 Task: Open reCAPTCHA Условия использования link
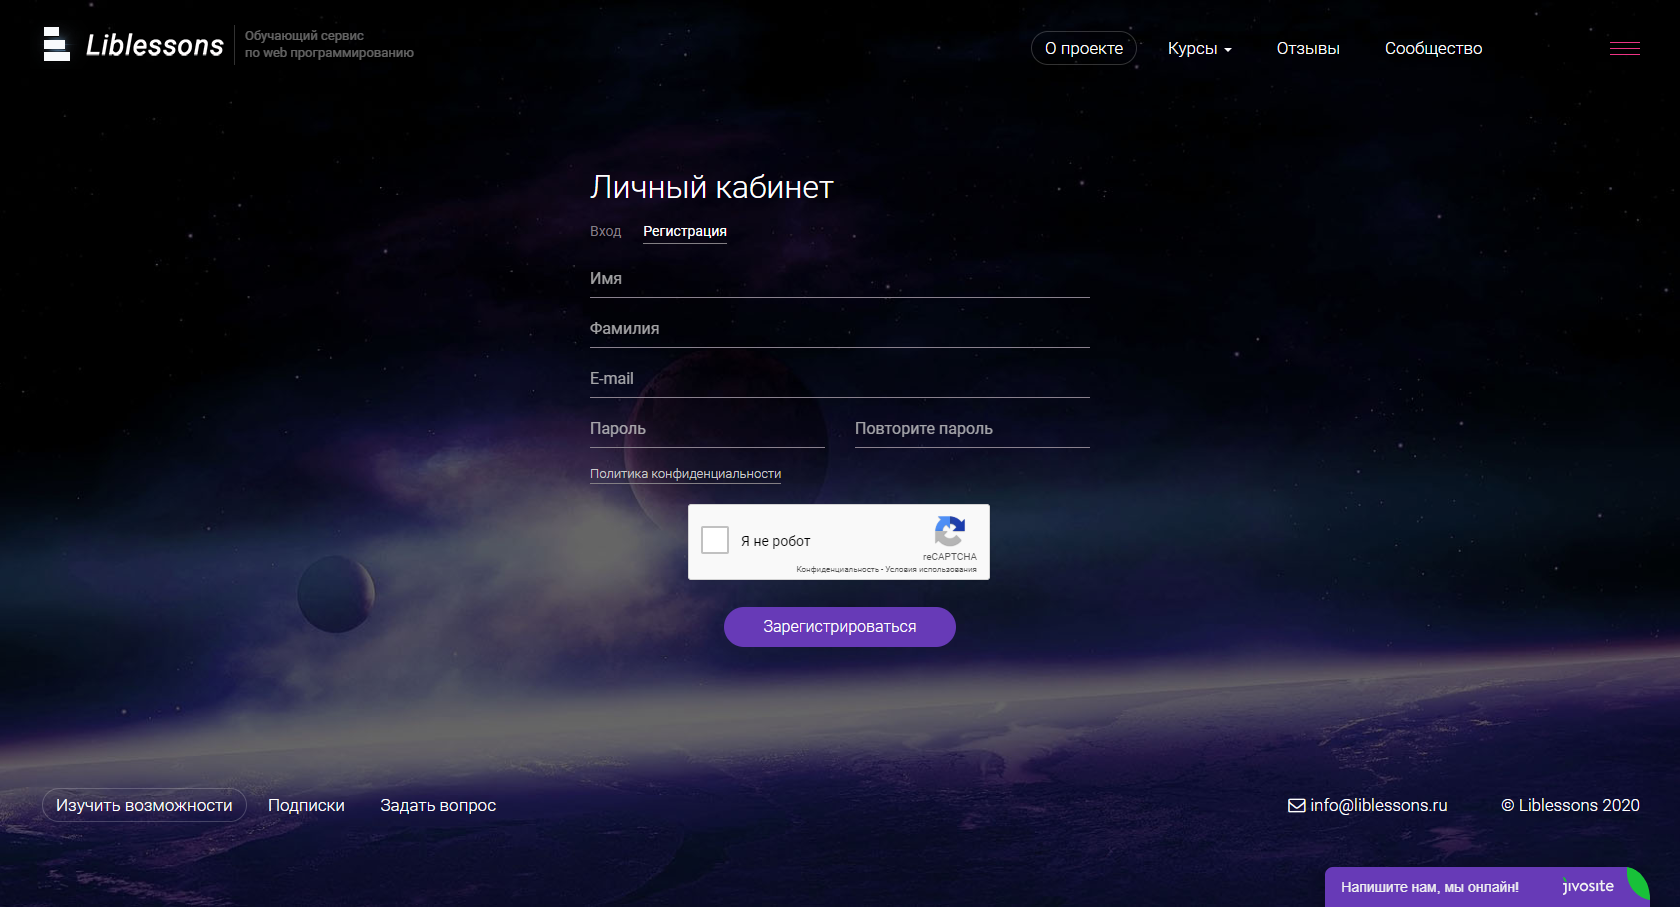(x=931, y=570)
